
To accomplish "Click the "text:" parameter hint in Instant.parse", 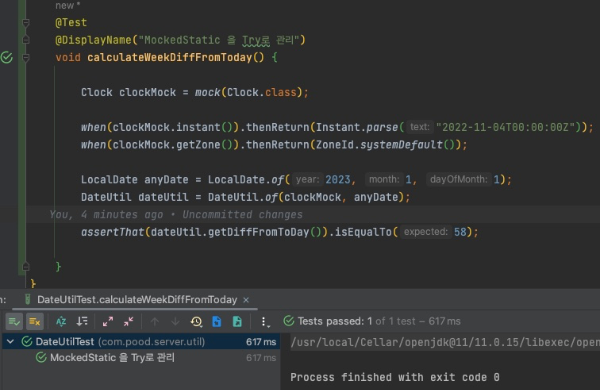I will point(420,127).
